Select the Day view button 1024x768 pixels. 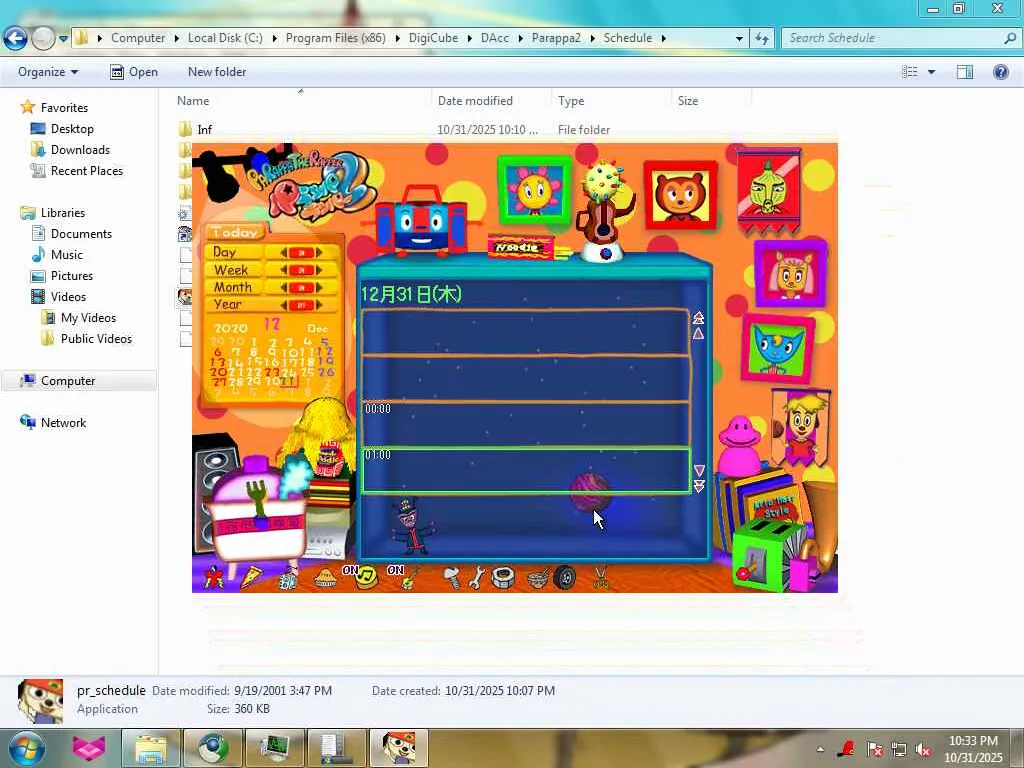tap(235, 252)
